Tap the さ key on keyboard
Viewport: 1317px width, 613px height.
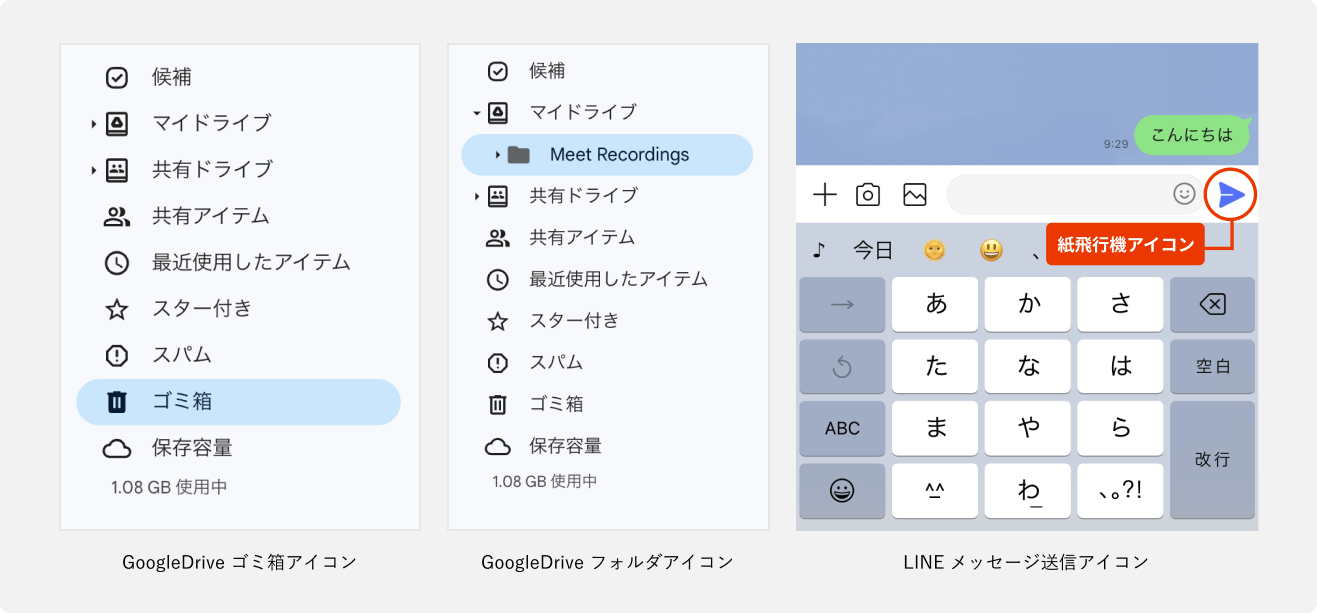pos(1120,304)
